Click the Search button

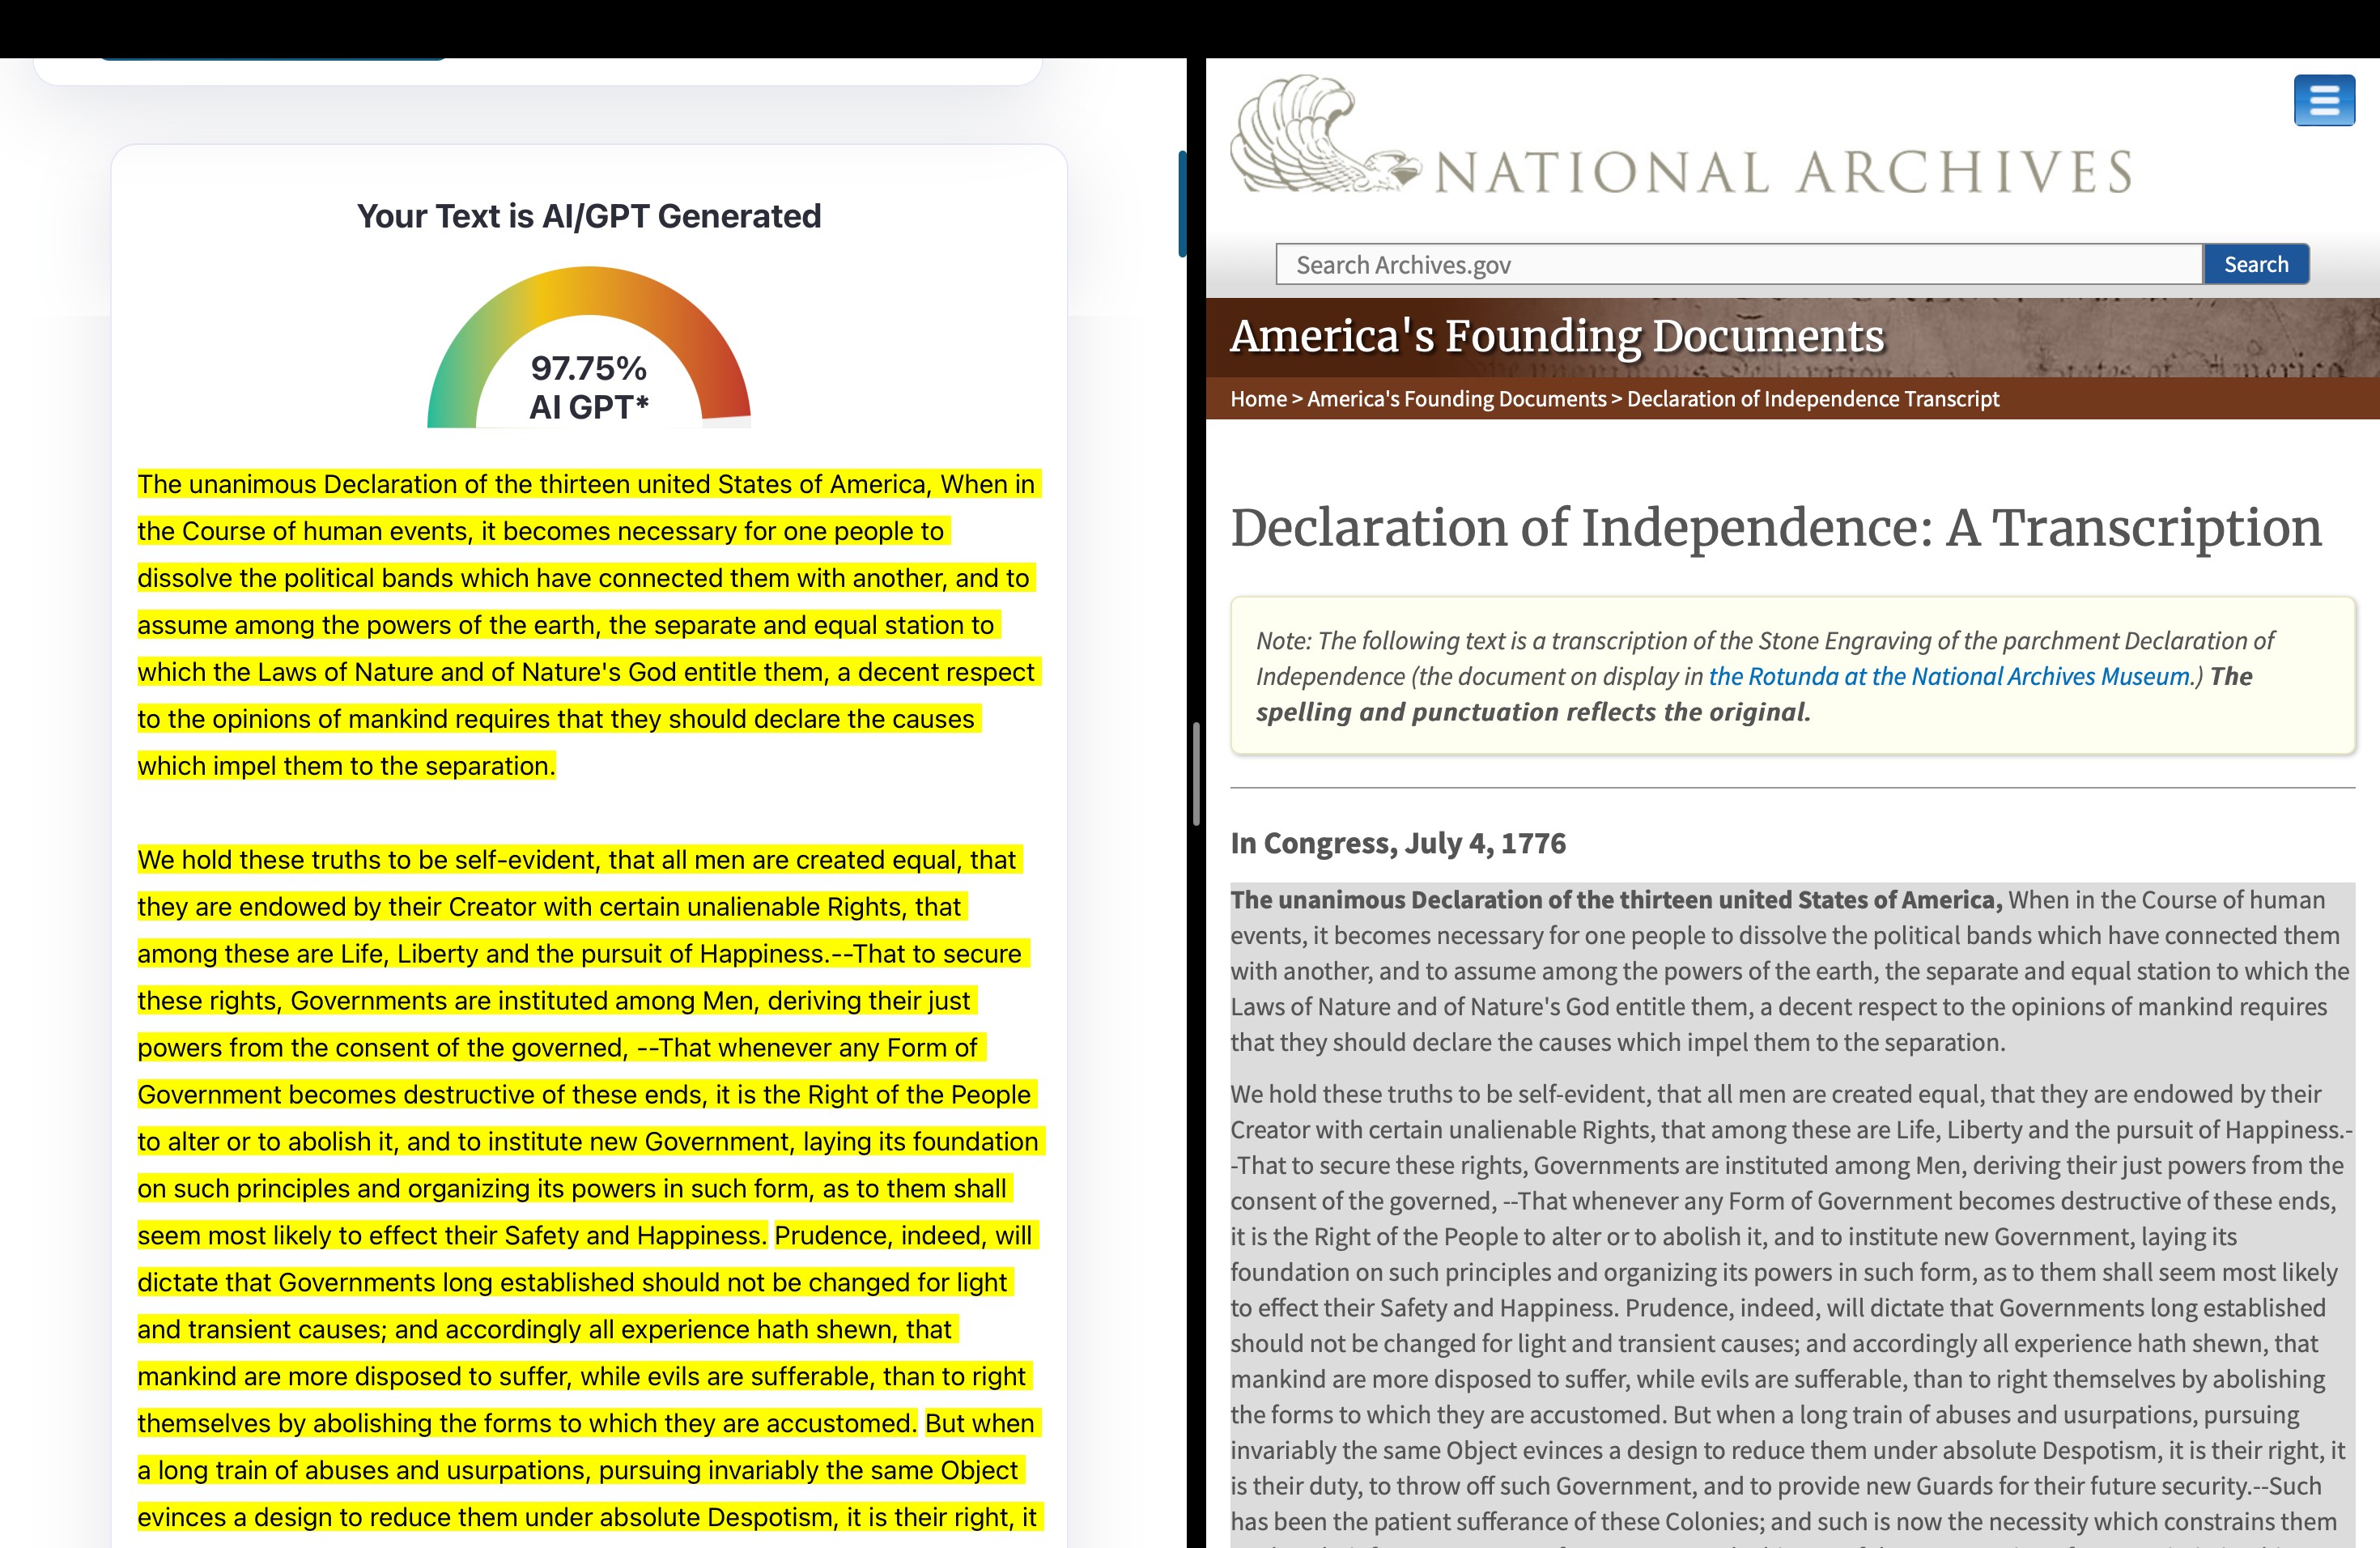(x=2256, y=264)
